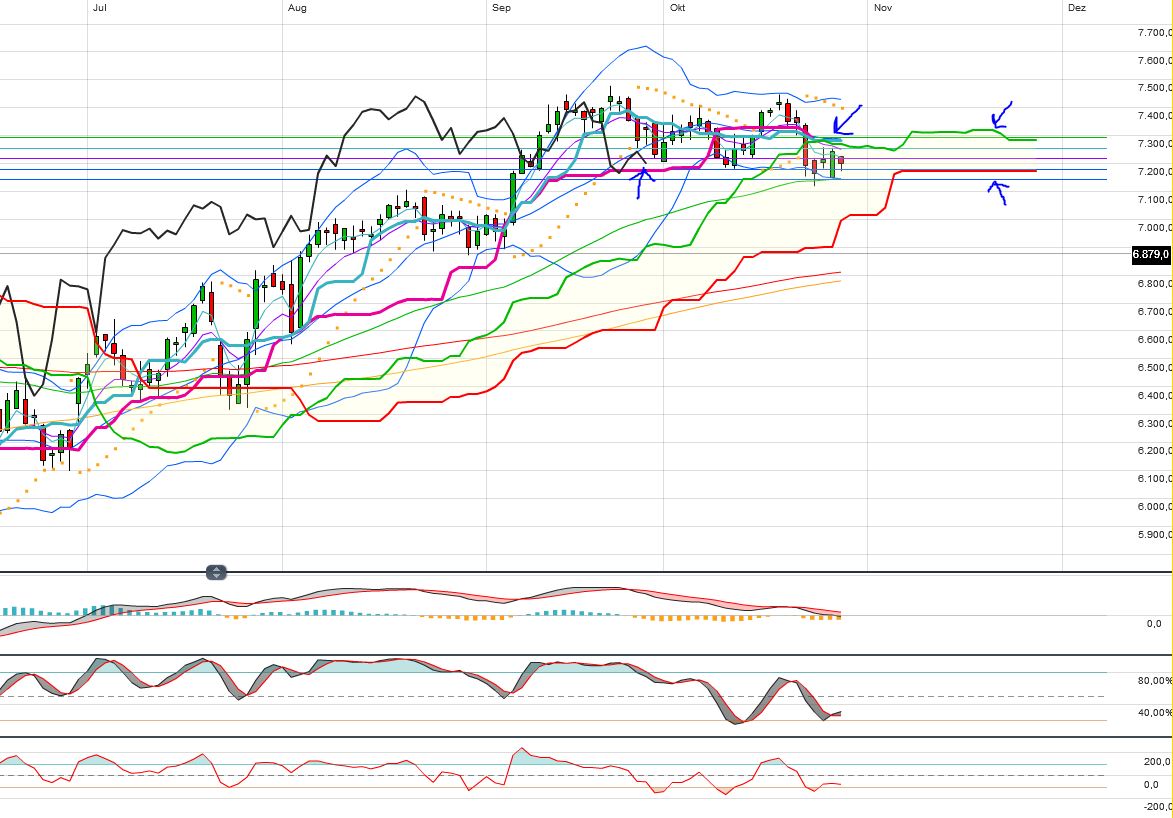Click the Sep label on the time axis

click(500, 7)
